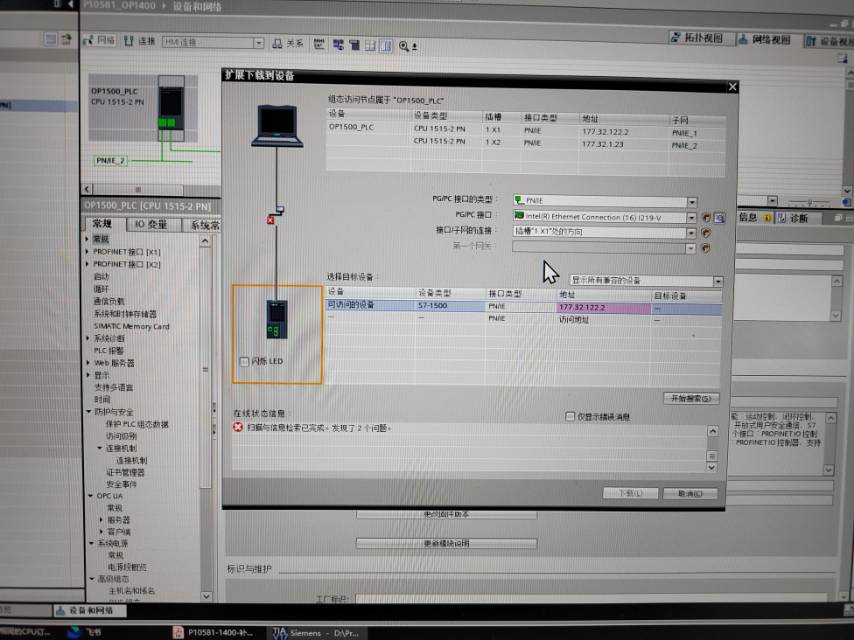Open the Siemens TIA Portal taskbar item

(316, 633)
